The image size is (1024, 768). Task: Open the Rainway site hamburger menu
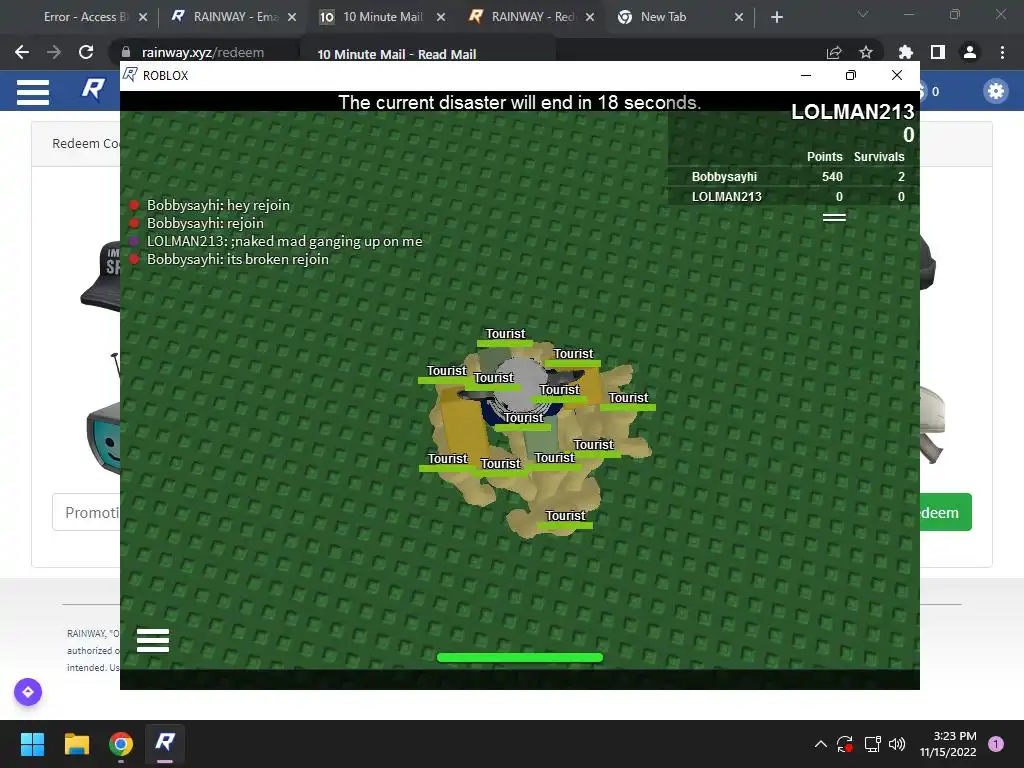pos(33,92)
